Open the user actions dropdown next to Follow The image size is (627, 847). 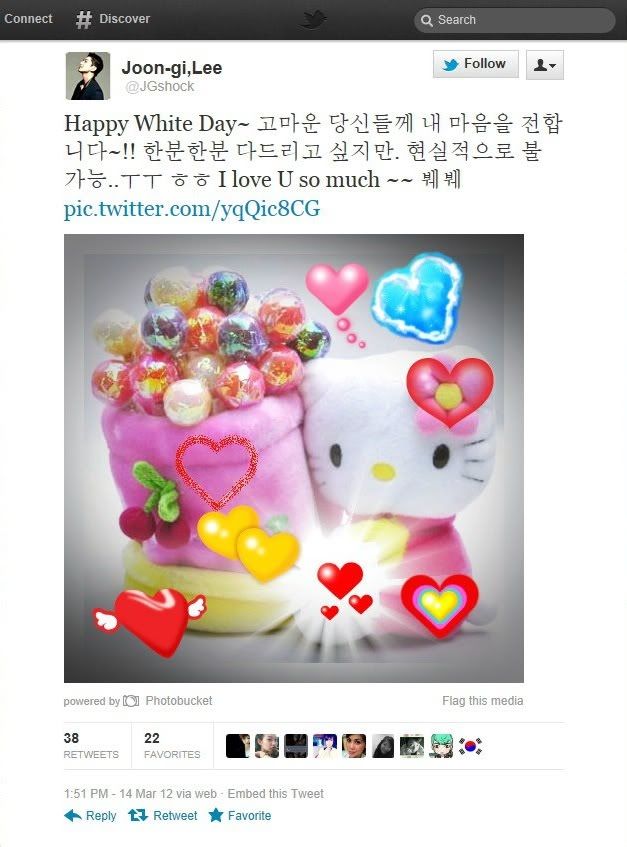click(x=544, y=65)
